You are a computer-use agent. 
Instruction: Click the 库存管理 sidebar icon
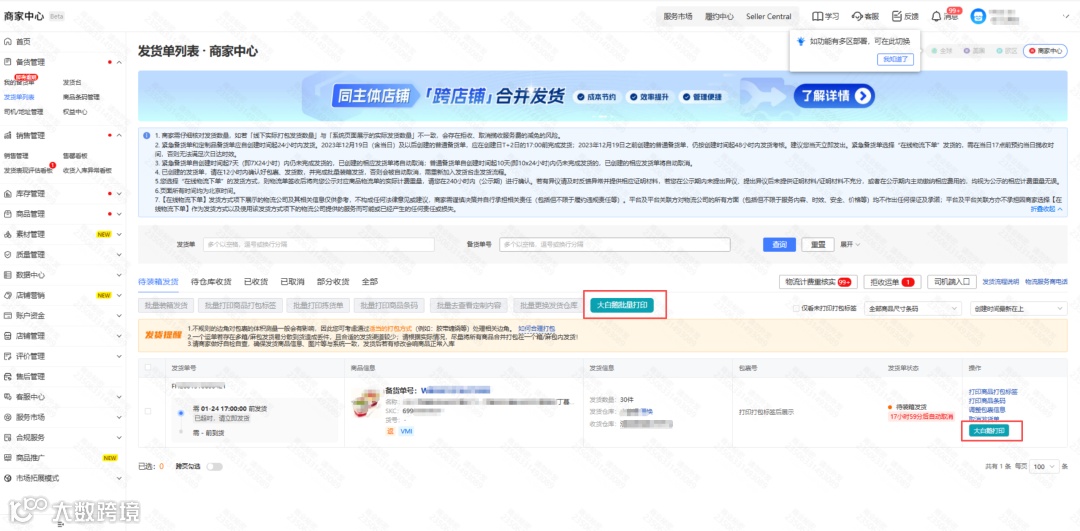point(8,194)
